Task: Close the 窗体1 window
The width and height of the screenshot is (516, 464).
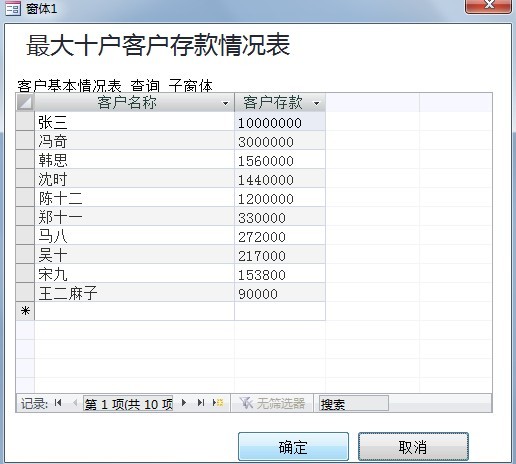Action: pos(488,6)
